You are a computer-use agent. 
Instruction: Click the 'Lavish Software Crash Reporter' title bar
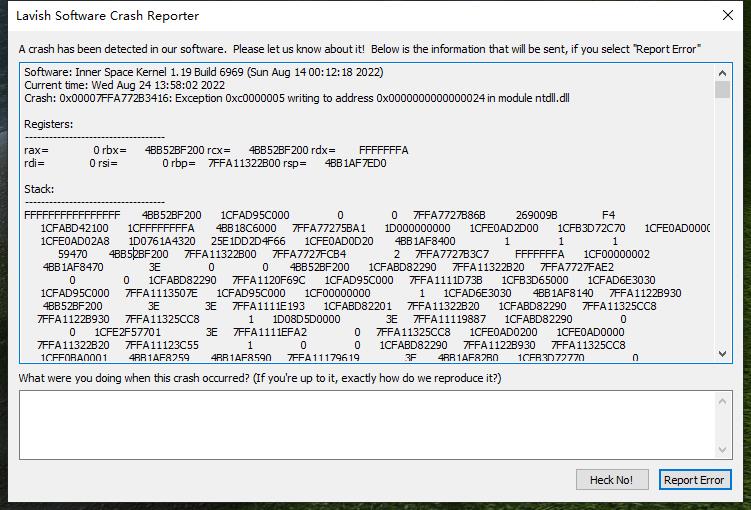pos(107,15)
